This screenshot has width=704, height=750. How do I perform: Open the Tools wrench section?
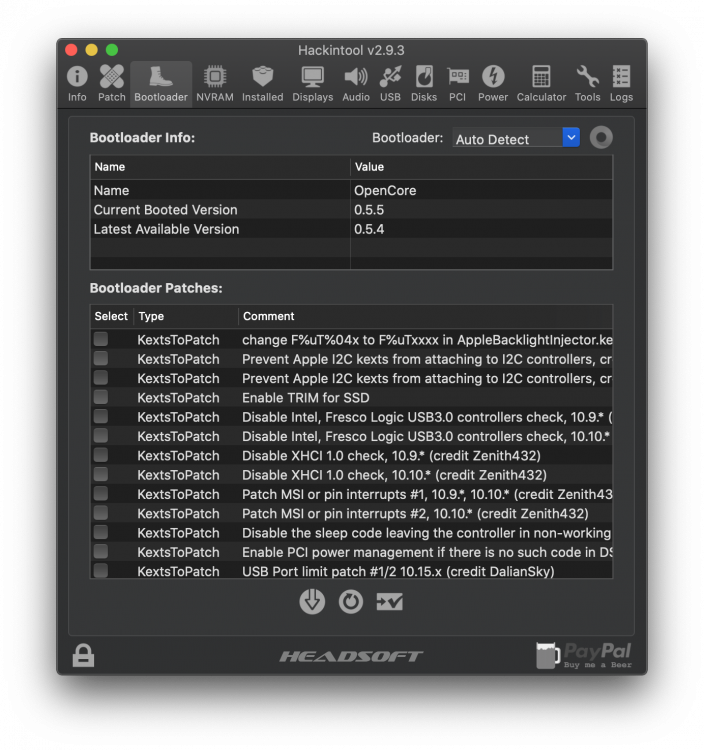click(587, 84)
